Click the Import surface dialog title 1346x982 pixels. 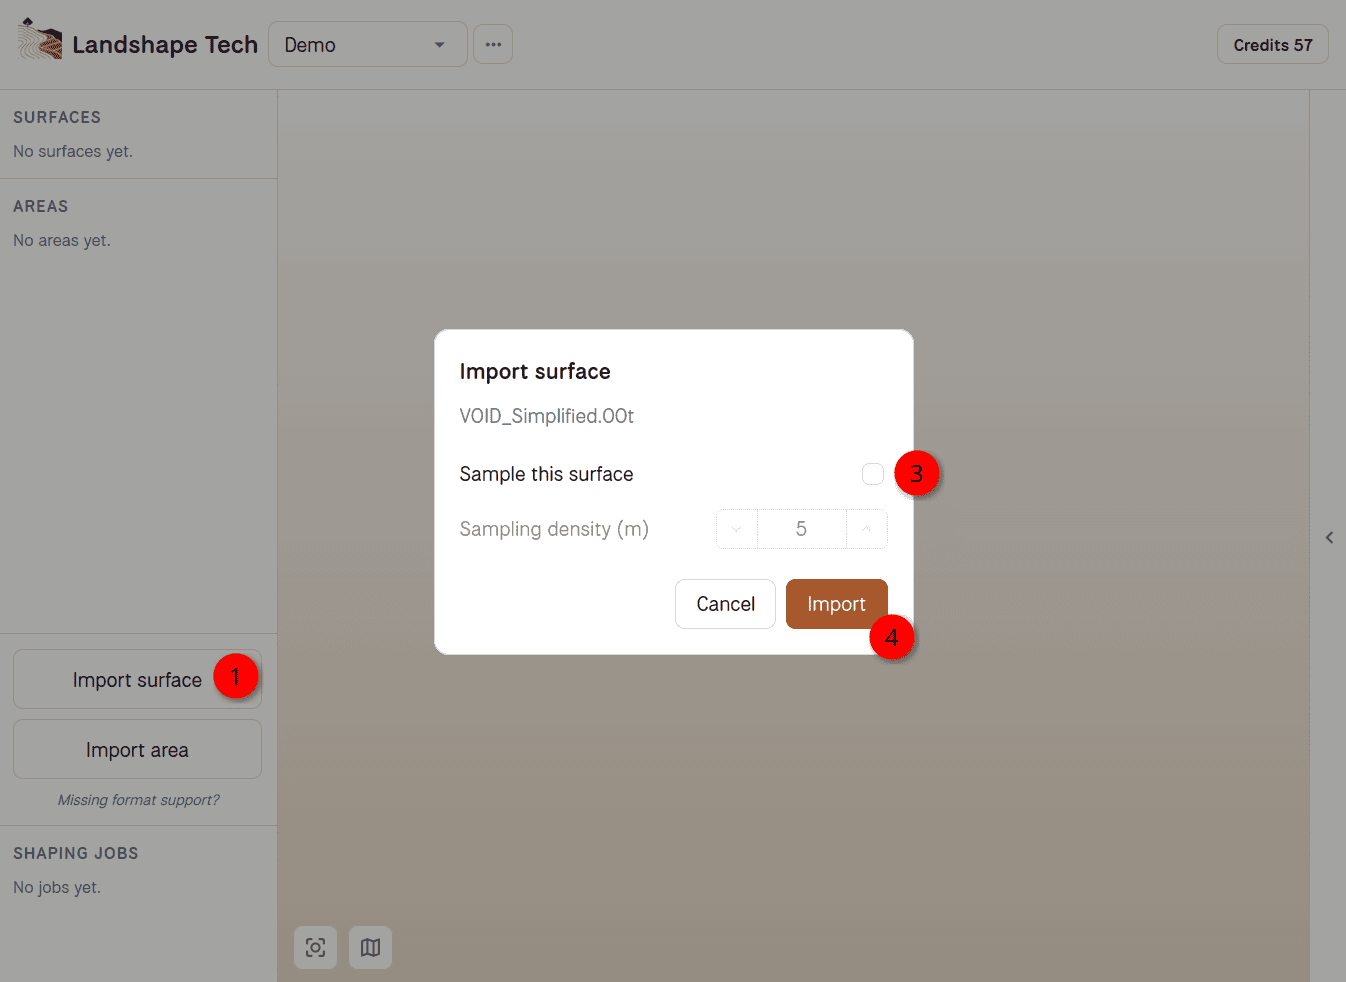535,371
